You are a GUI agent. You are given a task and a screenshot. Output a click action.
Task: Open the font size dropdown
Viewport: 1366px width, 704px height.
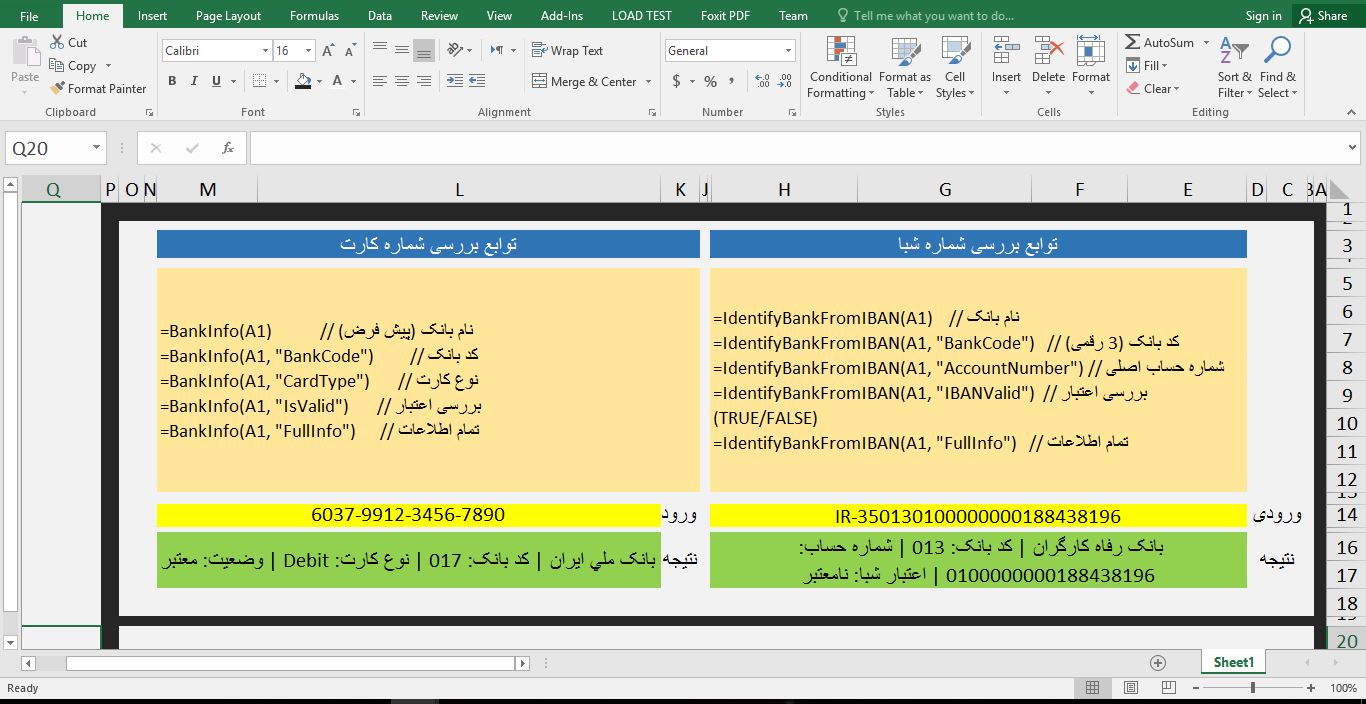(308, 50)
